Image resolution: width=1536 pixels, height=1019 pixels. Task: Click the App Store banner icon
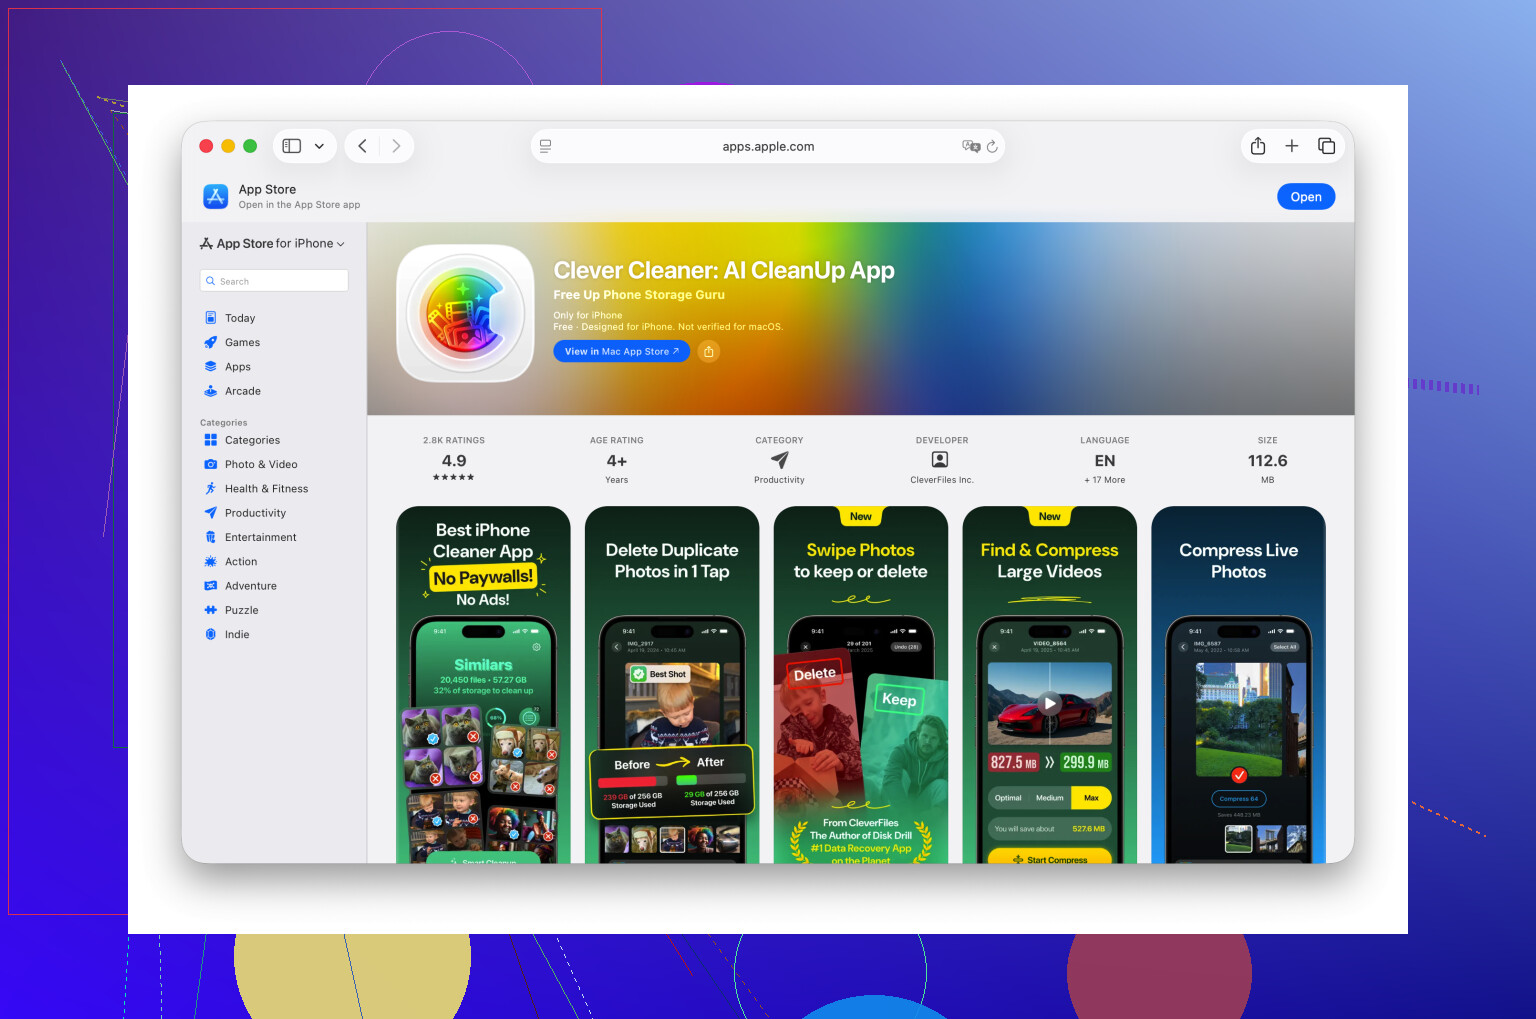click(215, 196)
